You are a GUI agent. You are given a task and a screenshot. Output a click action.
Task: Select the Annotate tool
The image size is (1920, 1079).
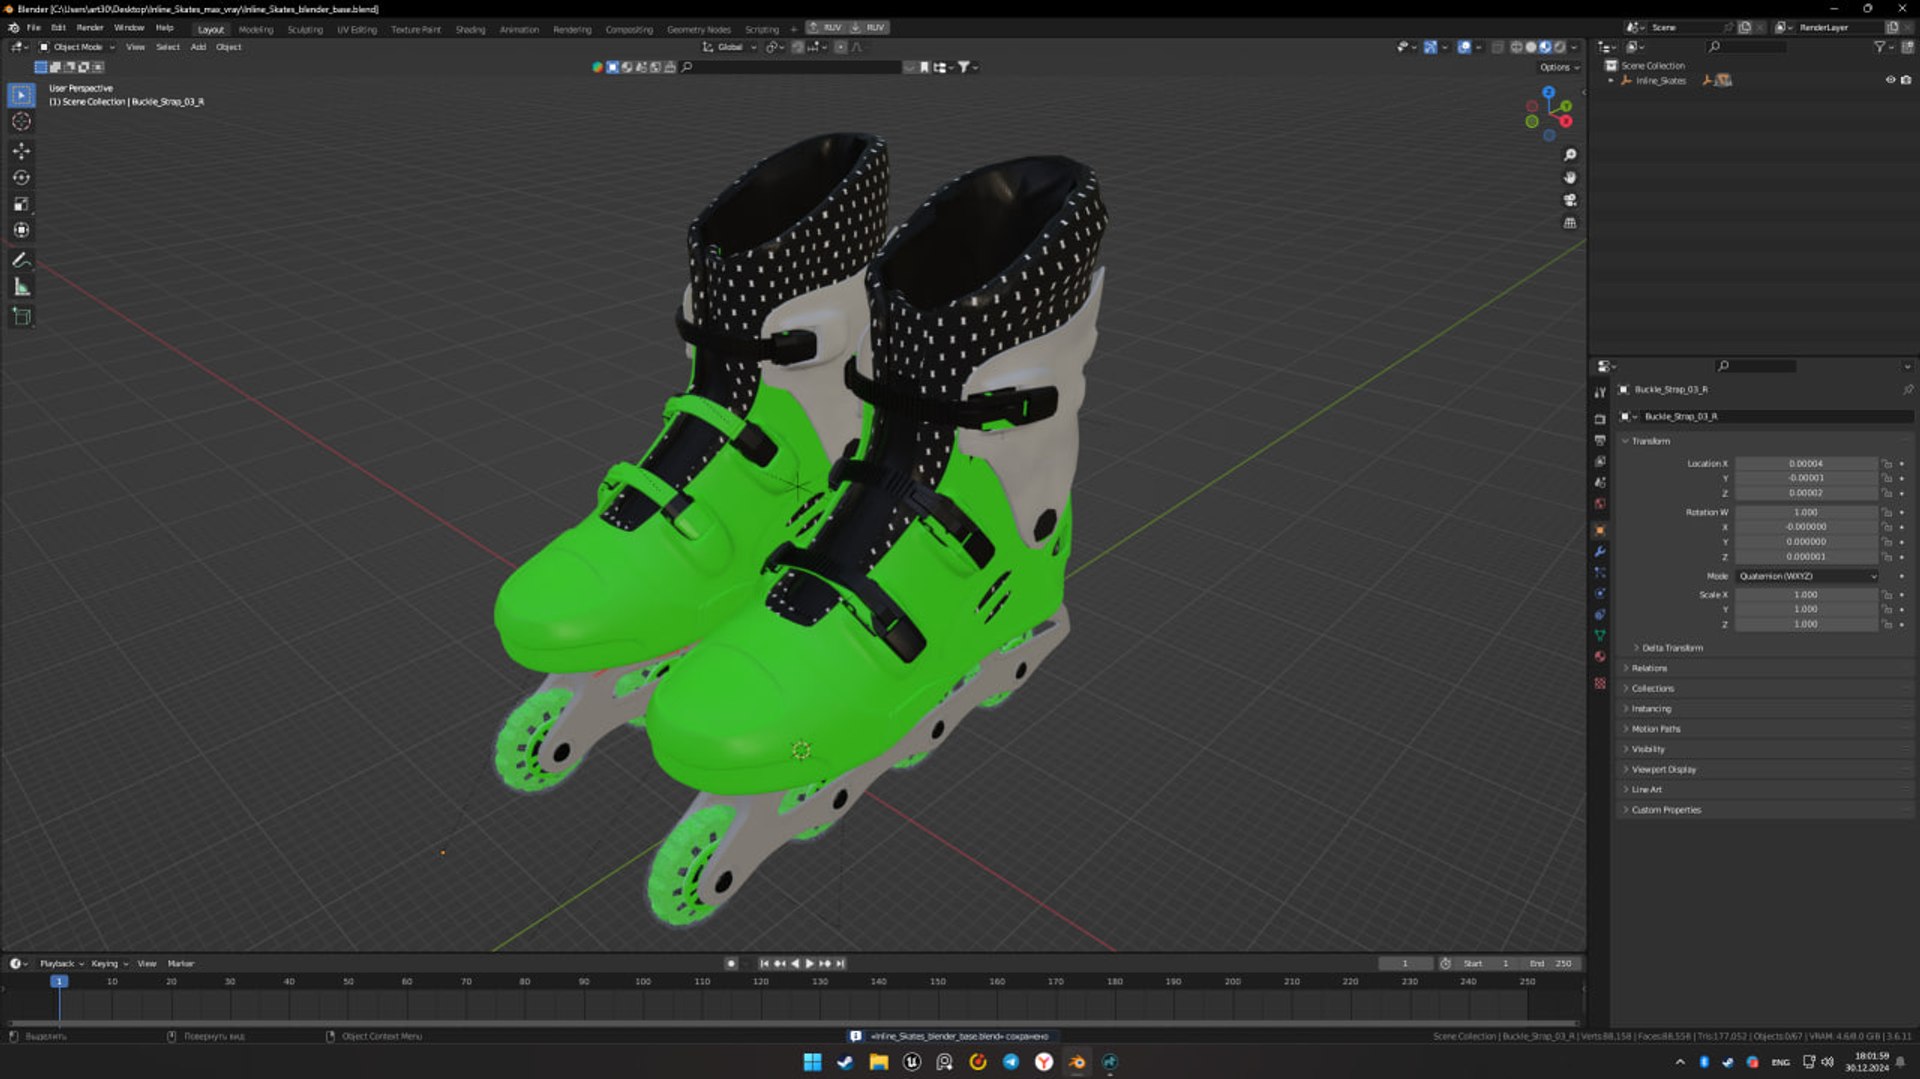[21, 260]
